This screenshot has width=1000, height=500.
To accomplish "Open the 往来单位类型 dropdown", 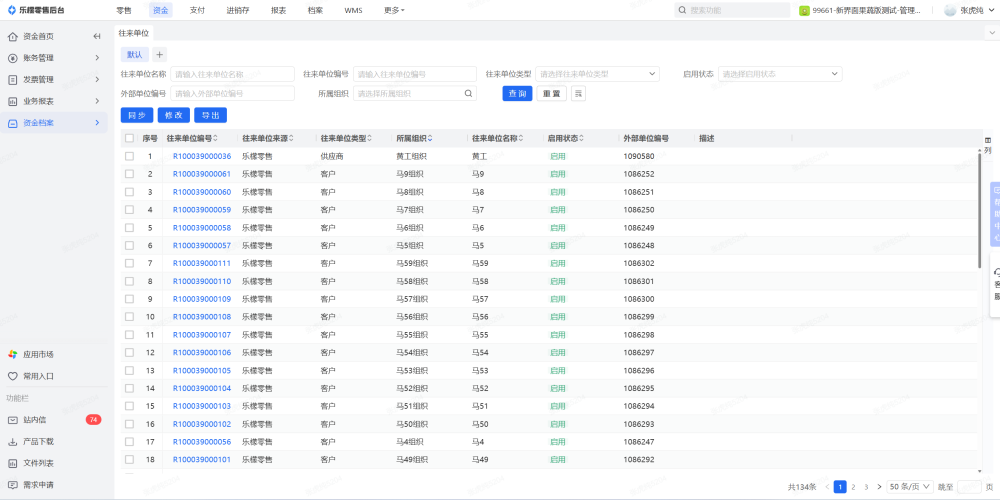I will (597, 74).
